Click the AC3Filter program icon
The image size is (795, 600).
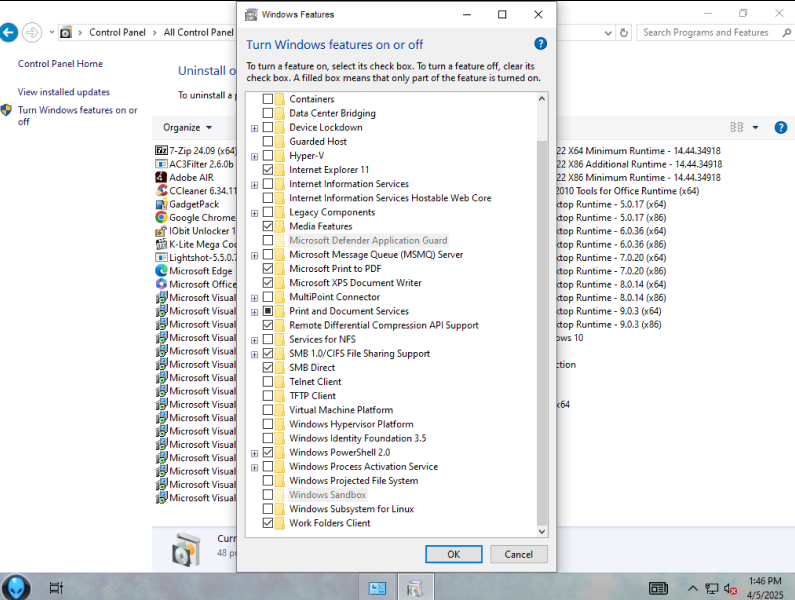tap(161, 164)
